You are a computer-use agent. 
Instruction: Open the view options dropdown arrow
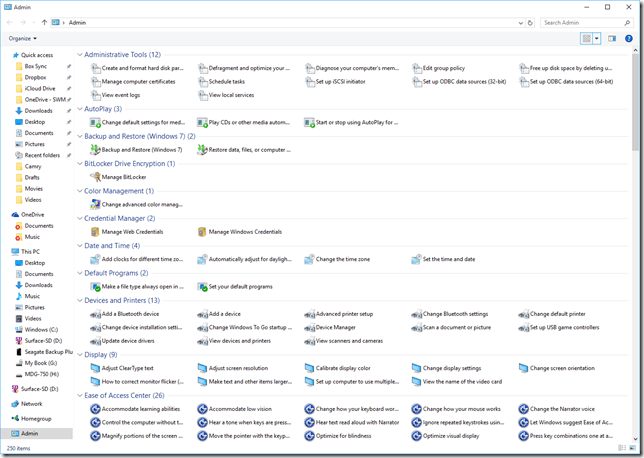tap(597, 39)
